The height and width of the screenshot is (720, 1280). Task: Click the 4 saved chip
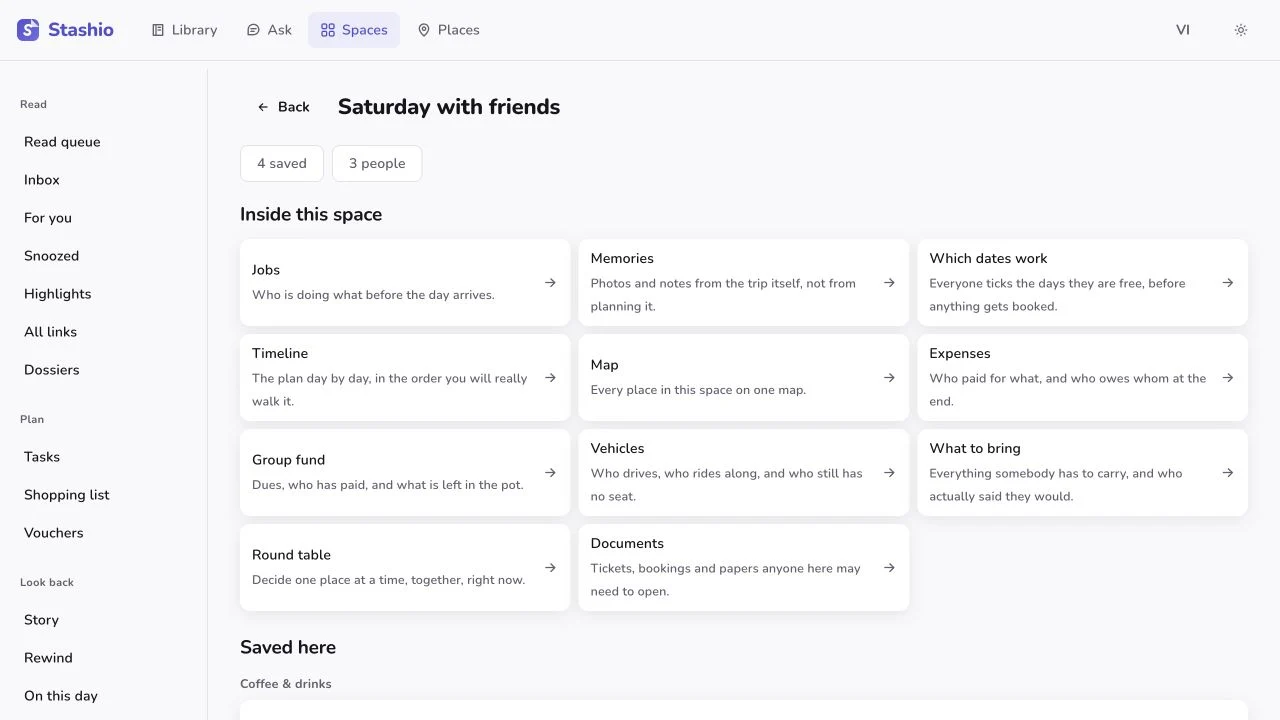[x=282, y=164]
